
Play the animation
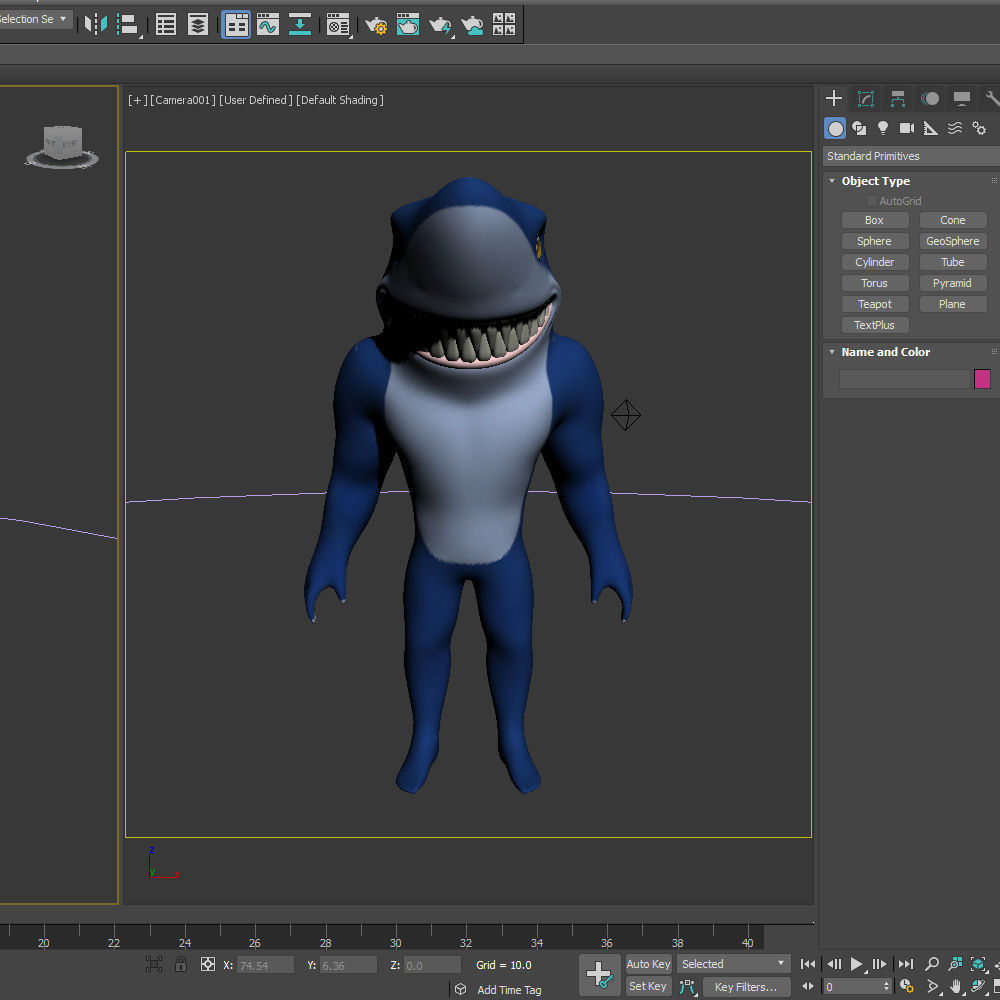[x=857, y=964]
